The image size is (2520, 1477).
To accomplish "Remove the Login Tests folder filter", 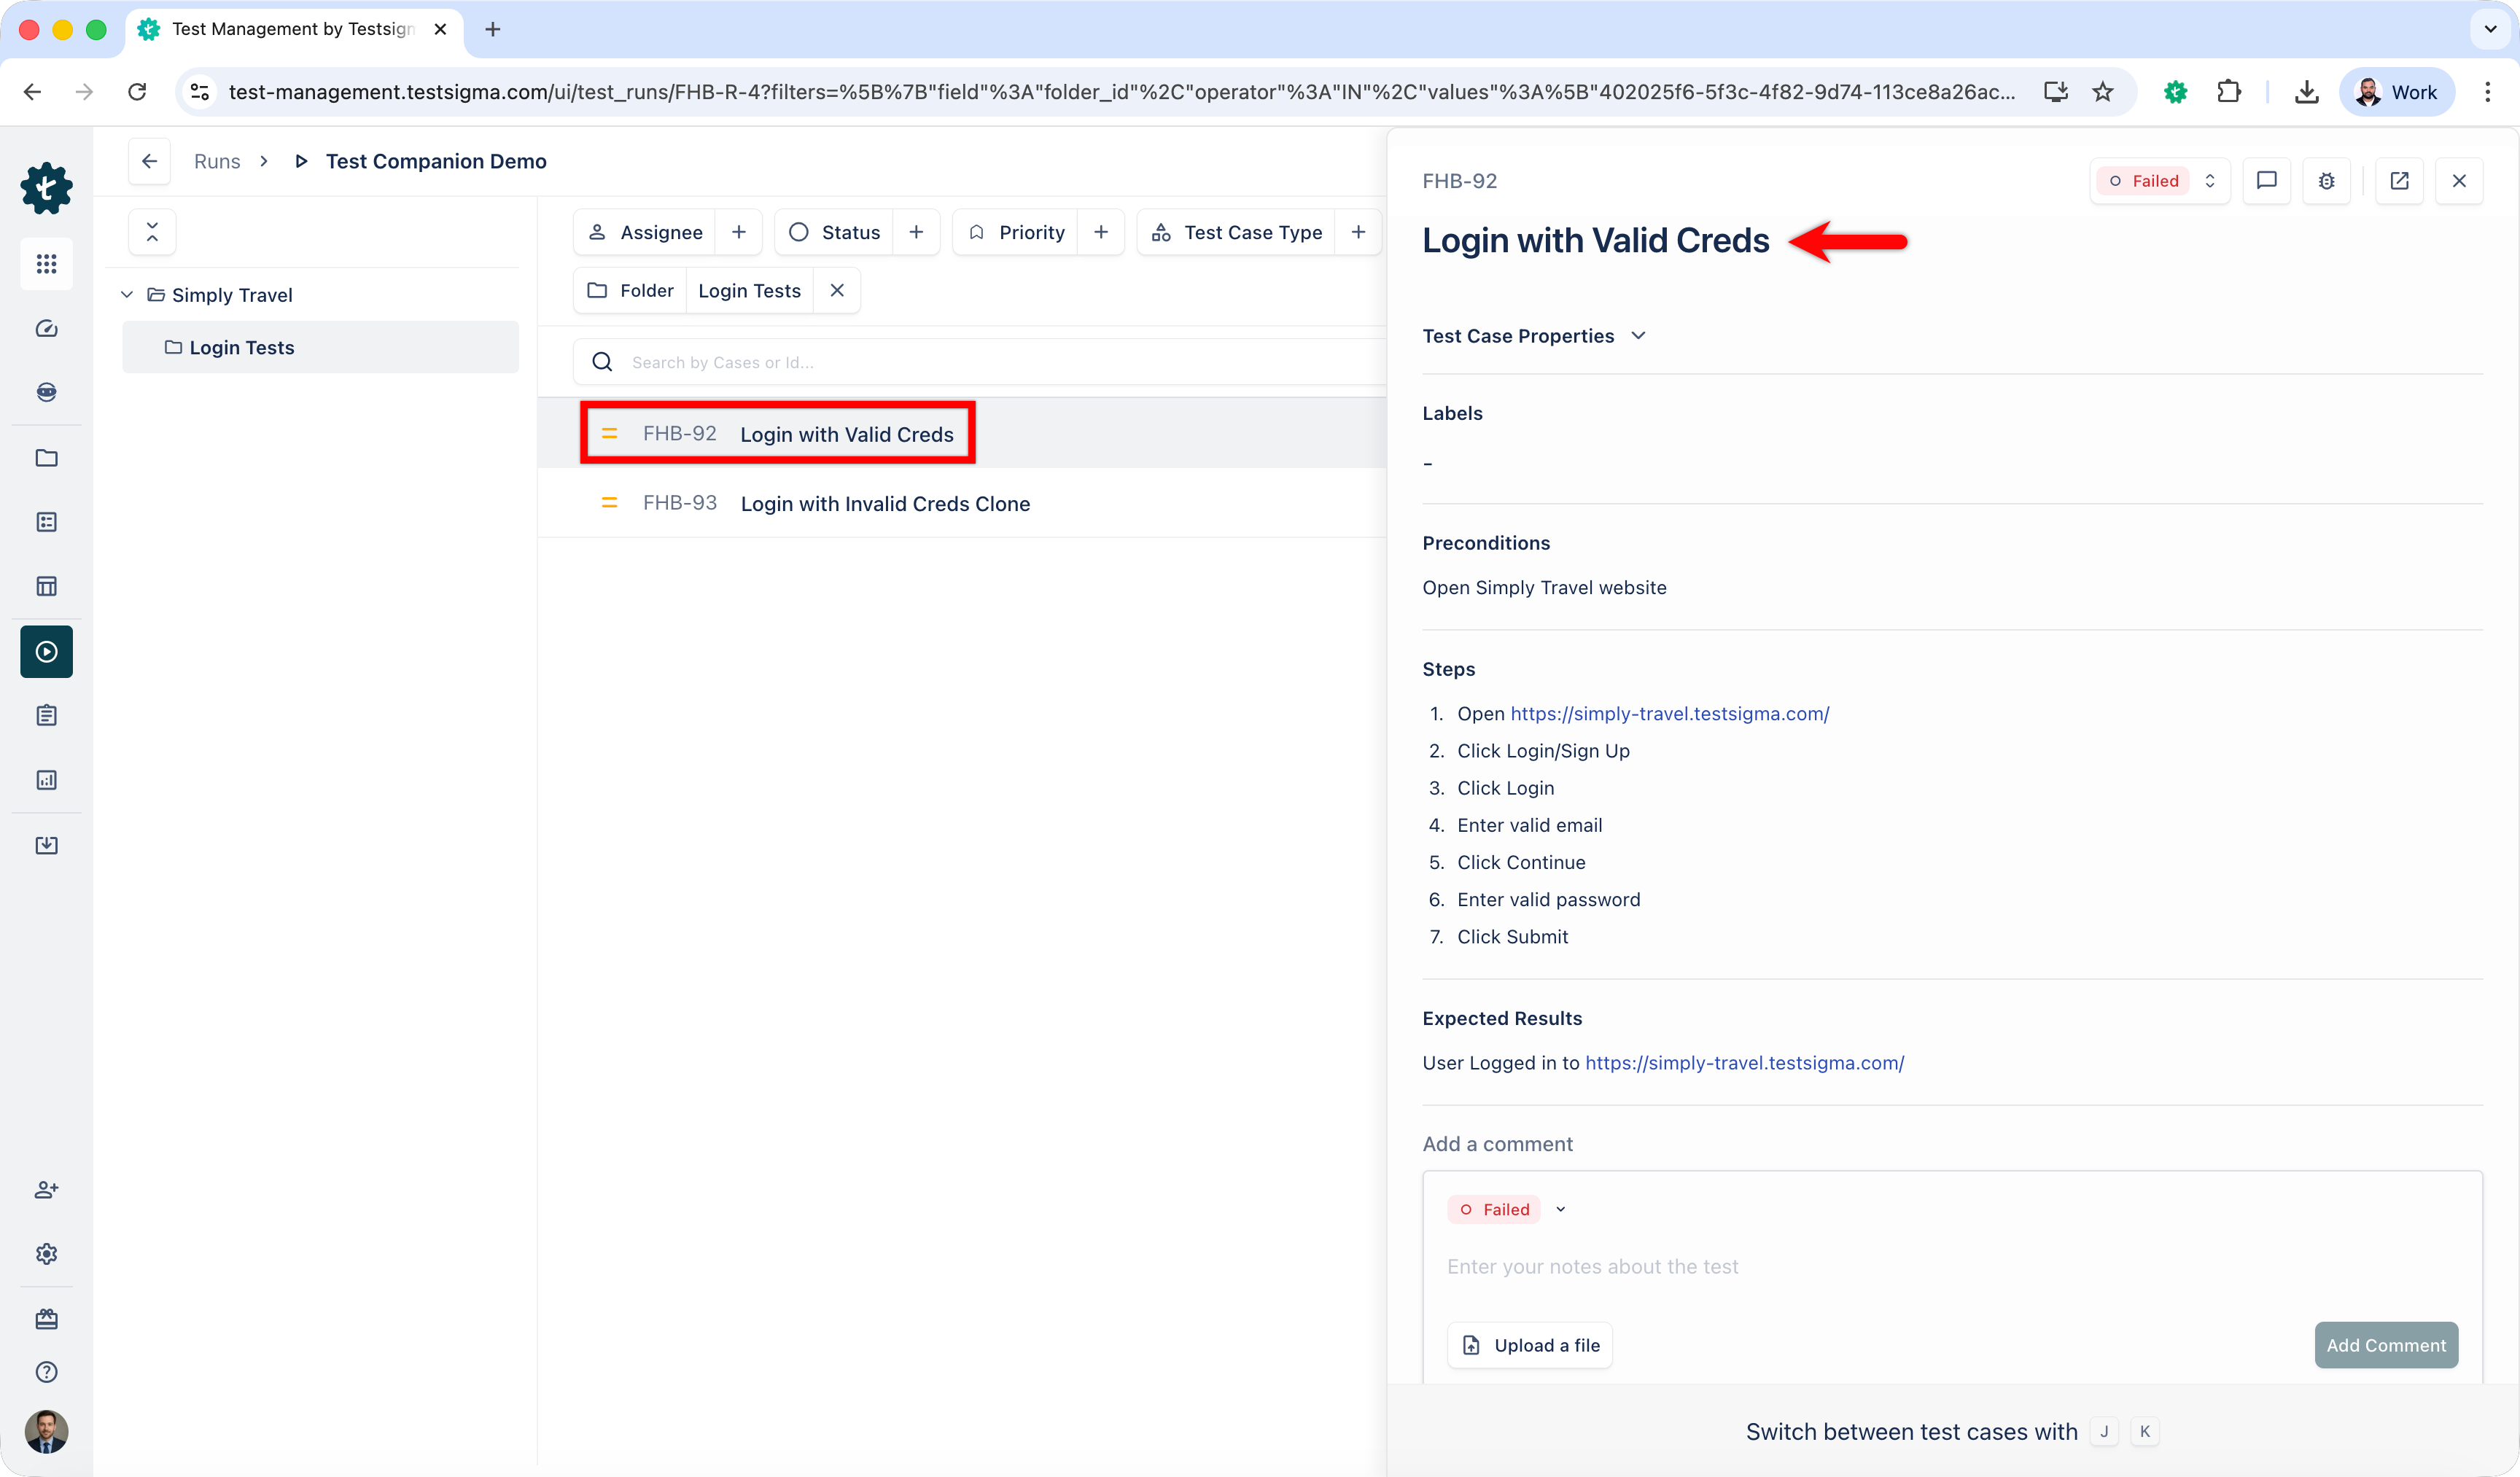I will (837, 291).
